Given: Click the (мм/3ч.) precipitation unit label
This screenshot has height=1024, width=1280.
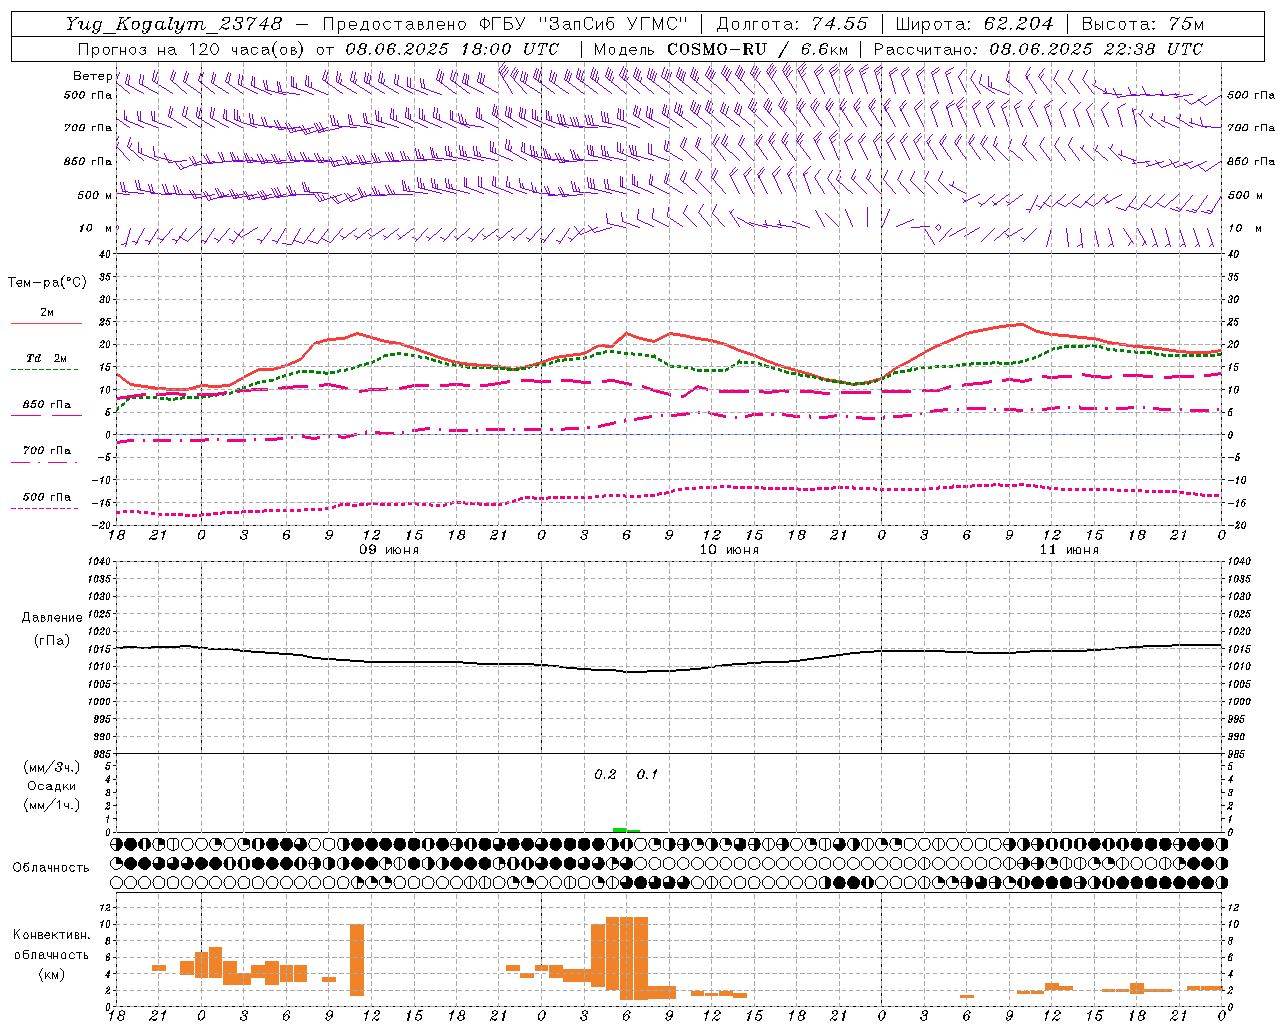Looking at the screenshot, I should click(52, 767).
